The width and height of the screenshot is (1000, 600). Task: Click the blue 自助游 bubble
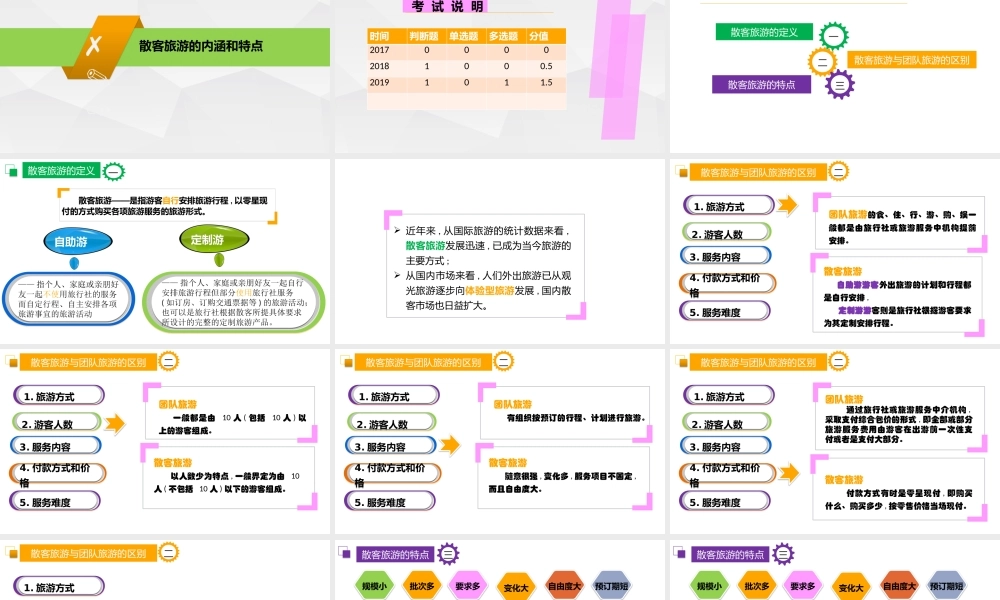point(78,242)
